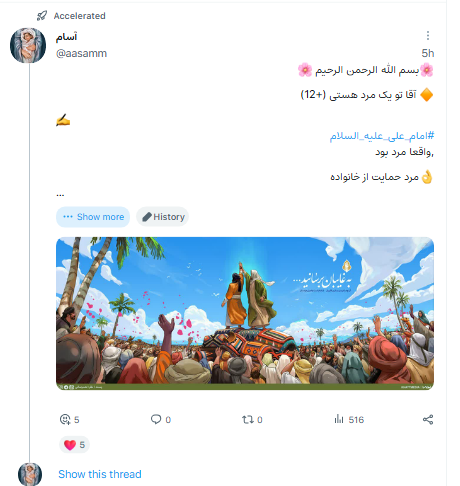Click the repost arrows icon
The height and width of the screenshot is (486, 460).
248,419
